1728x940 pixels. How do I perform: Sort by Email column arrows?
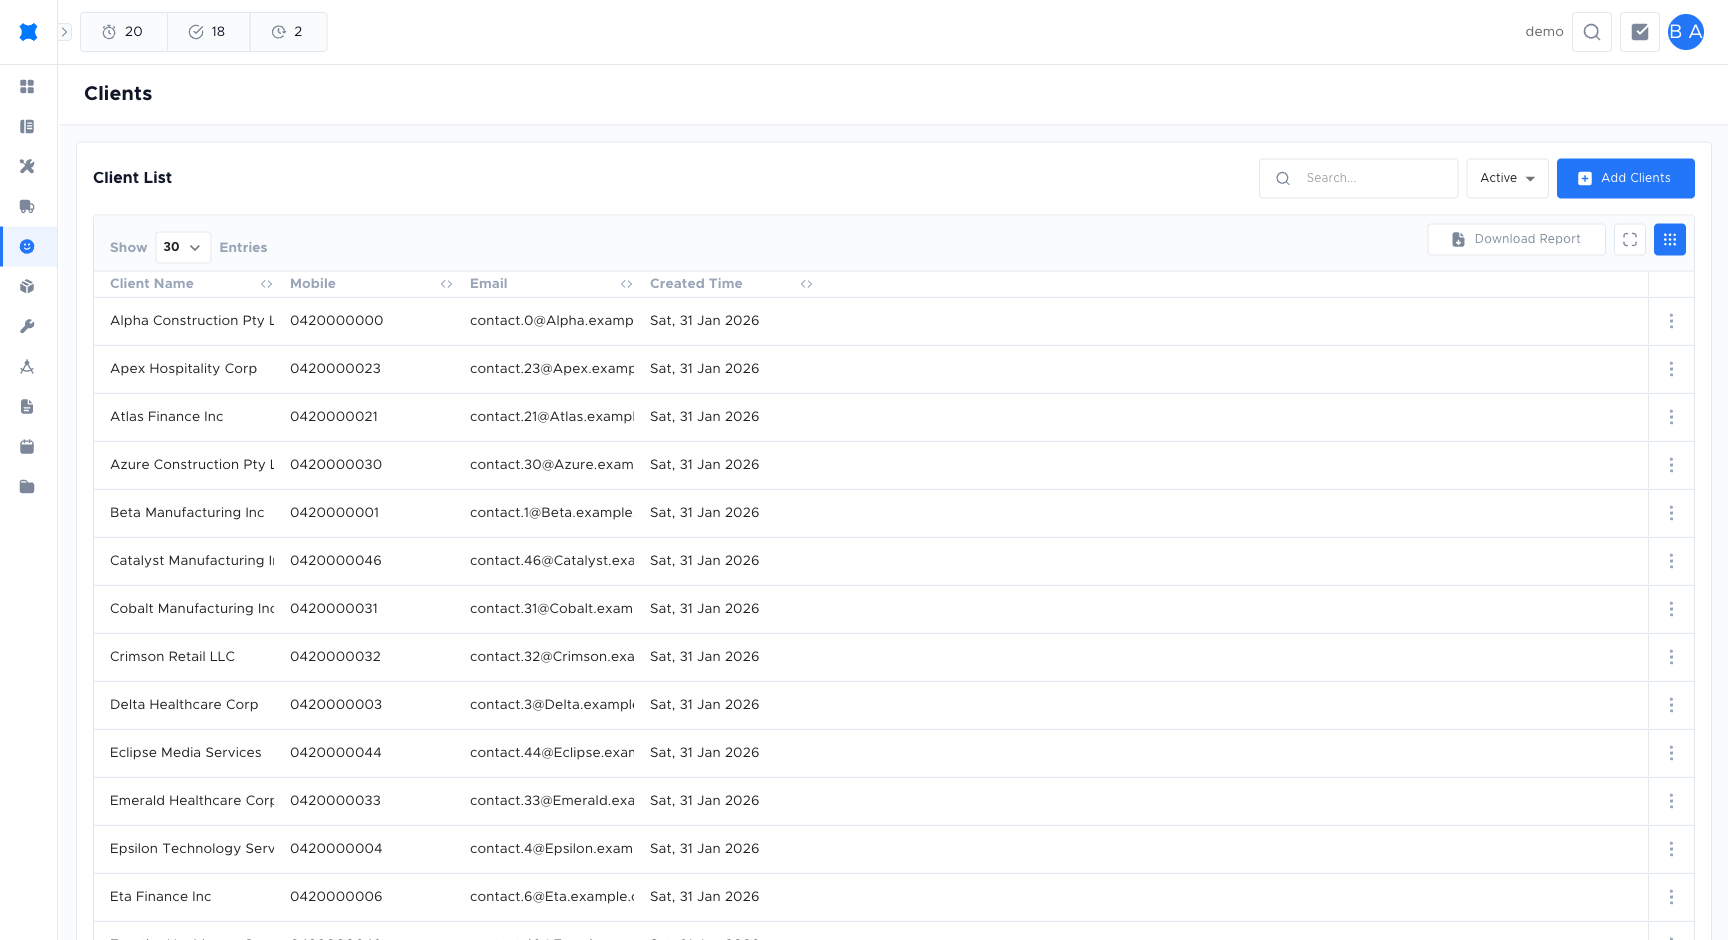(x=627, y=284)
